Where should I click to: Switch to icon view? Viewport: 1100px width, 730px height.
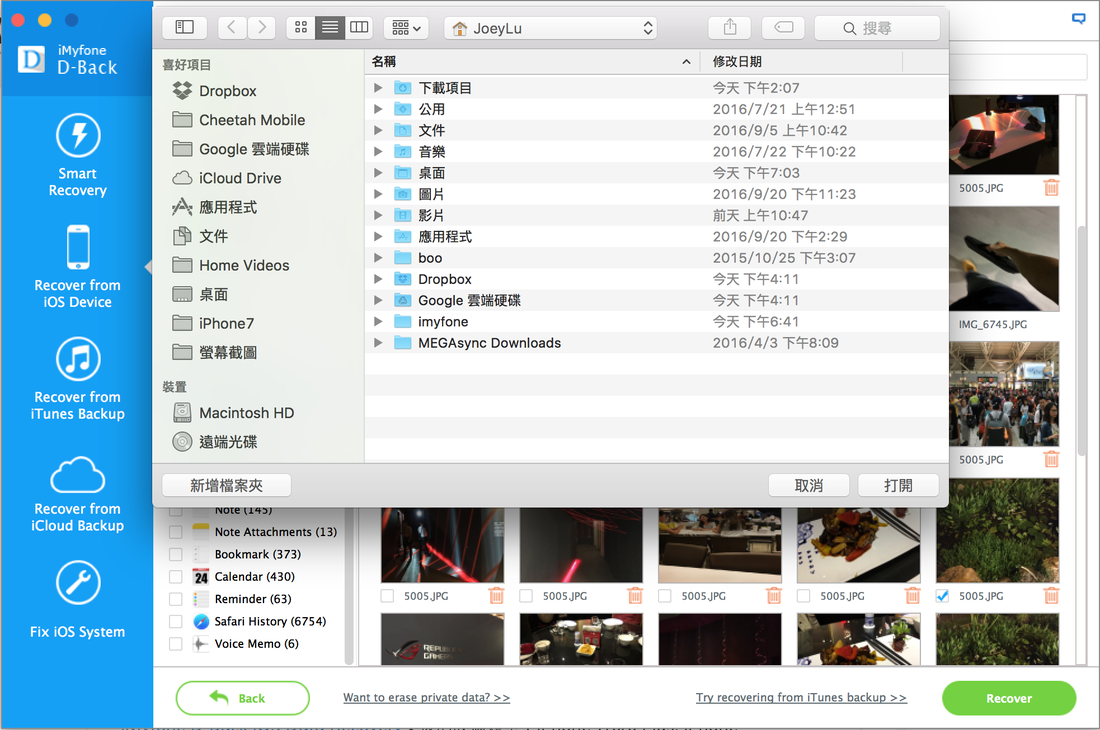[301, 27]
